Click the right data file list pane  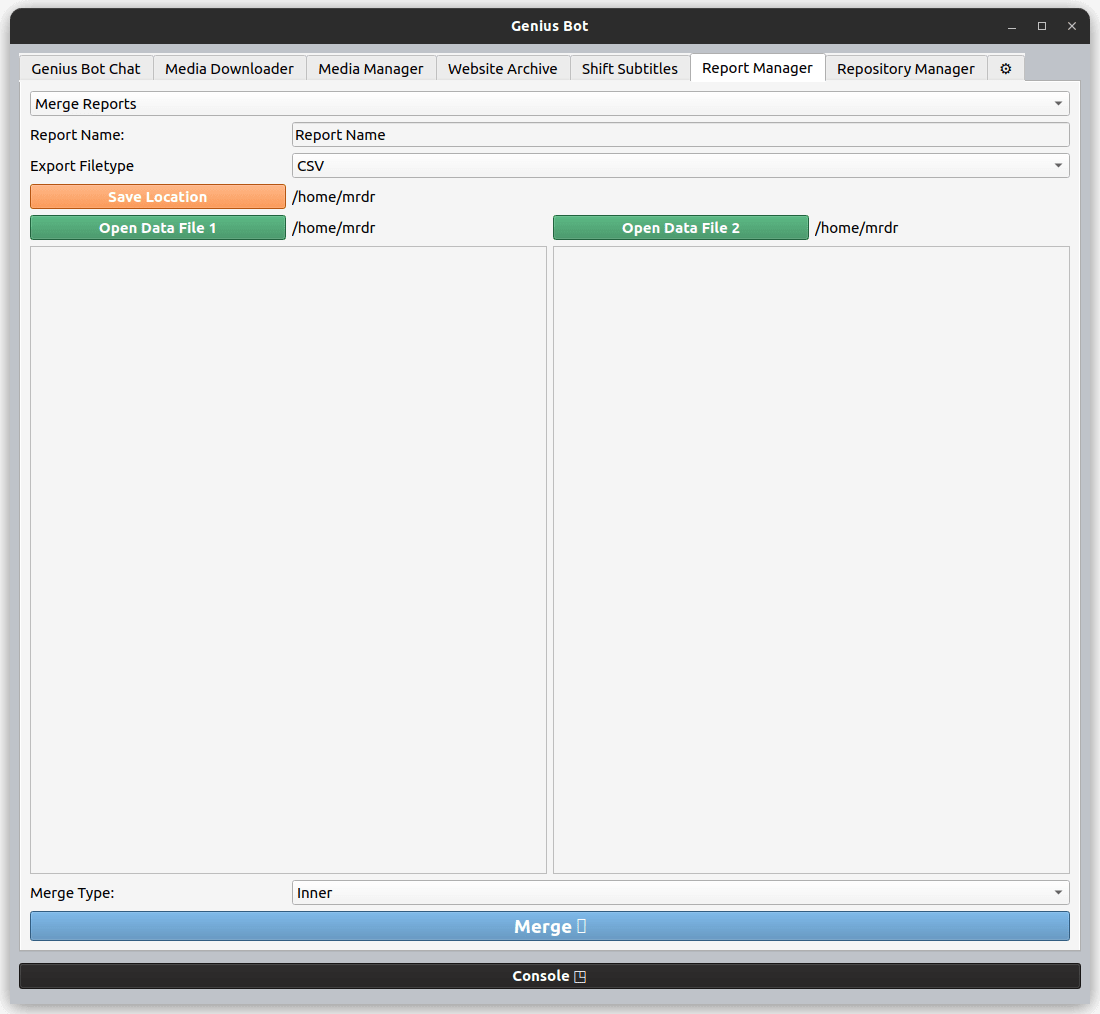click(812, 560)
